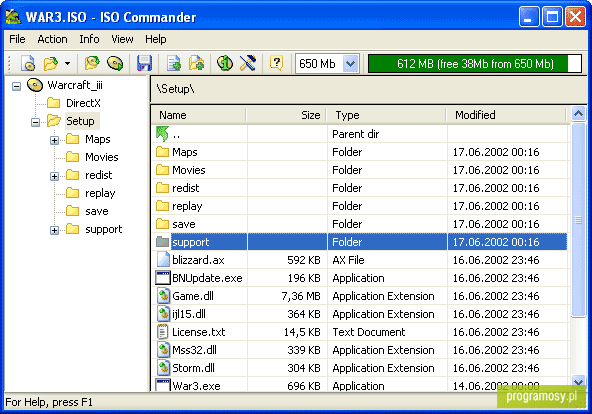Click the Add file toolbar icon

coord(174,63)
